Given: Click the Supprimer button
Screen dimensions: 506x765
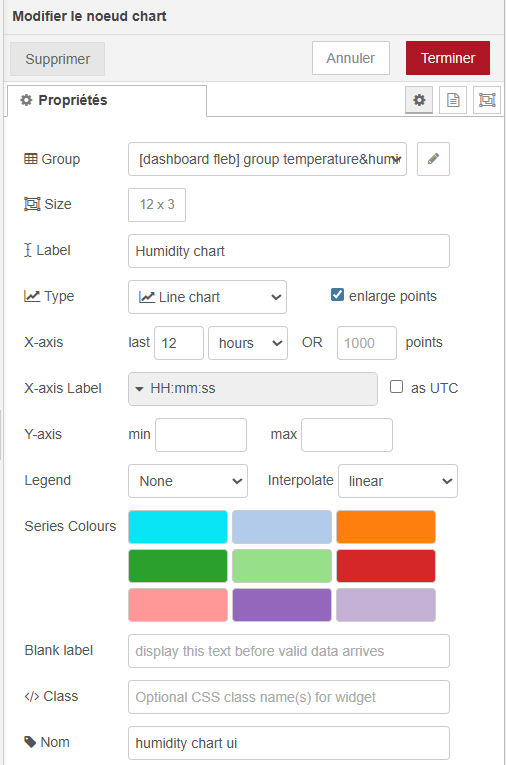Looking at the screenshot, I should point(58,59).
